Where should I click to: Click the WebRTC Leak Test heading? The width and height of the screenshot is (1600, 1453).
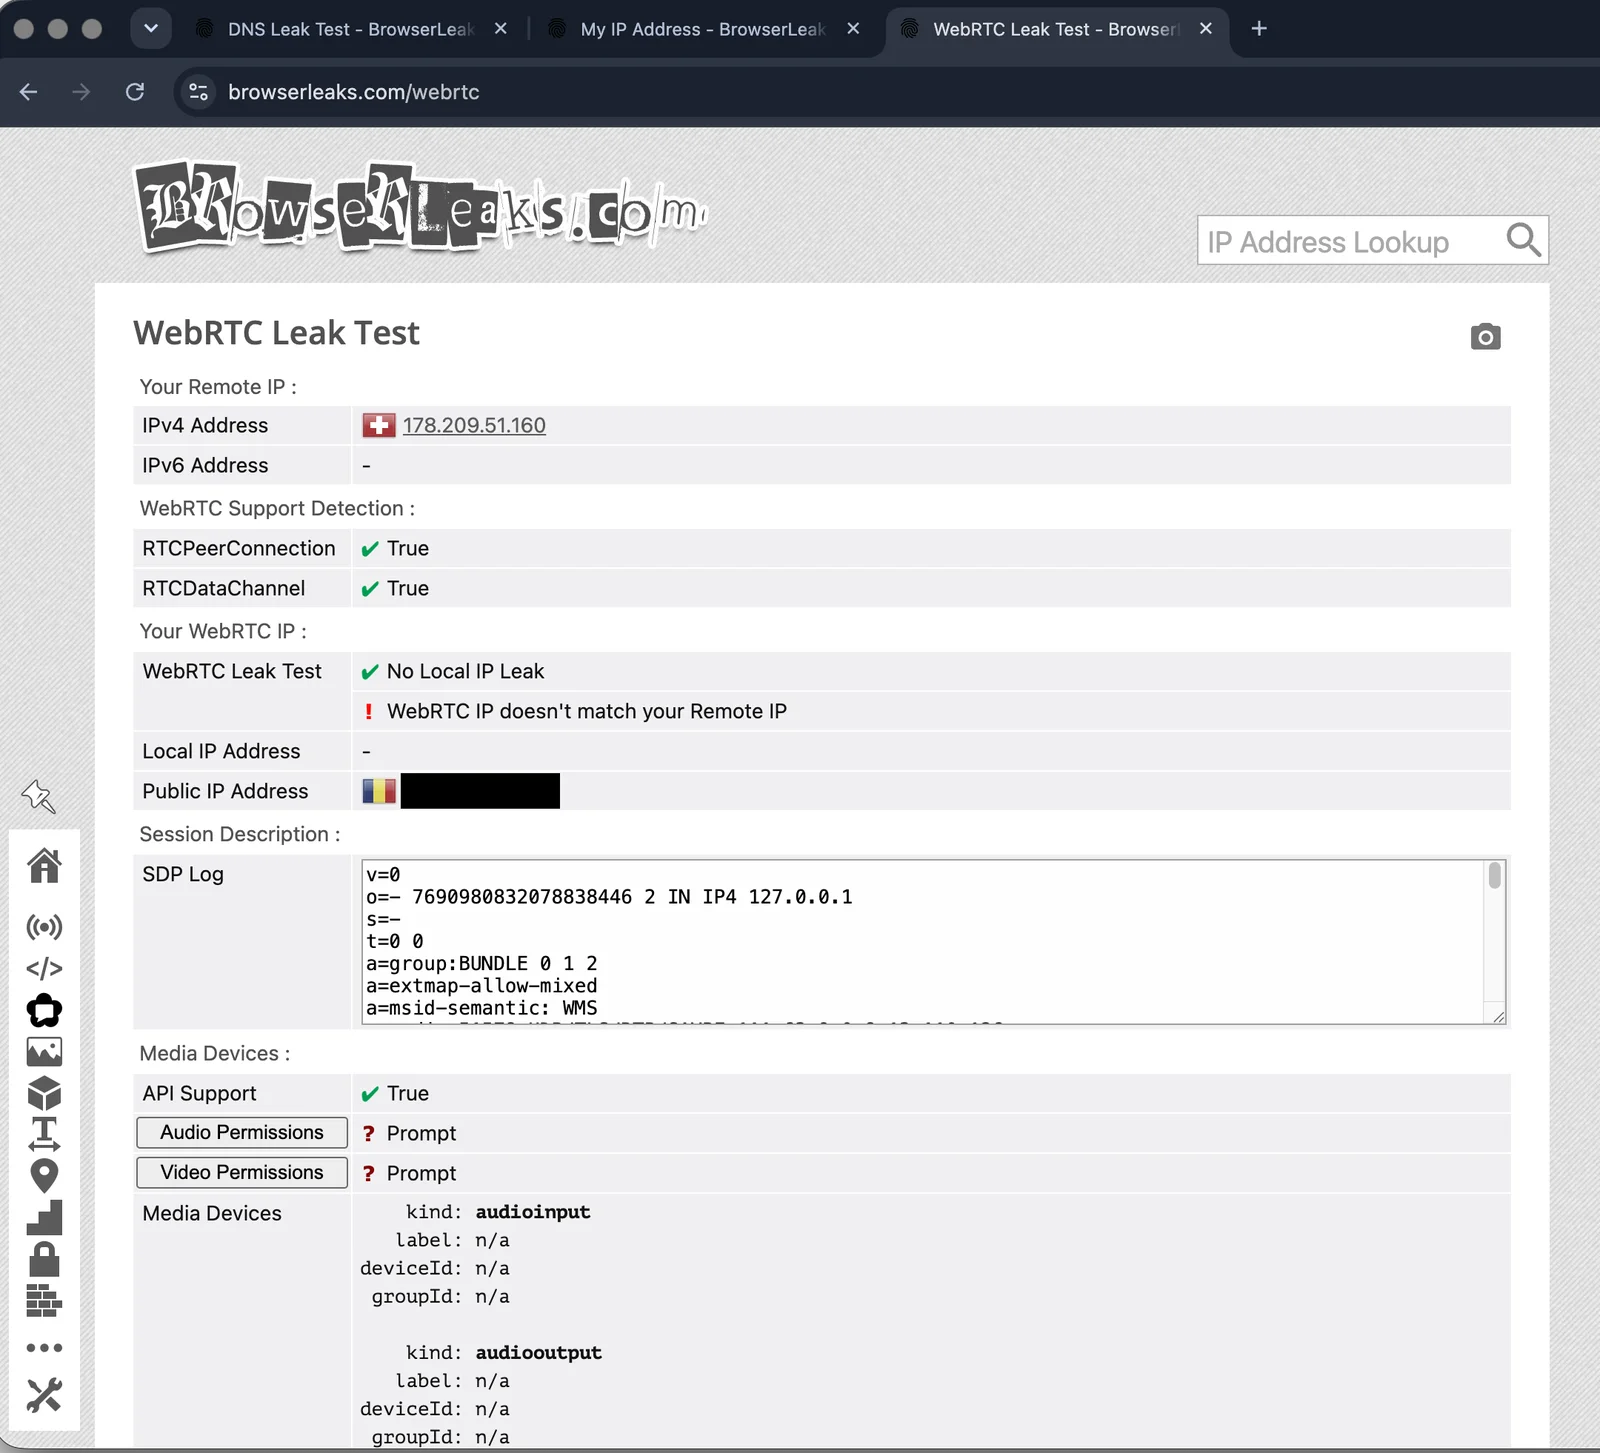click(x=276, y=333)
